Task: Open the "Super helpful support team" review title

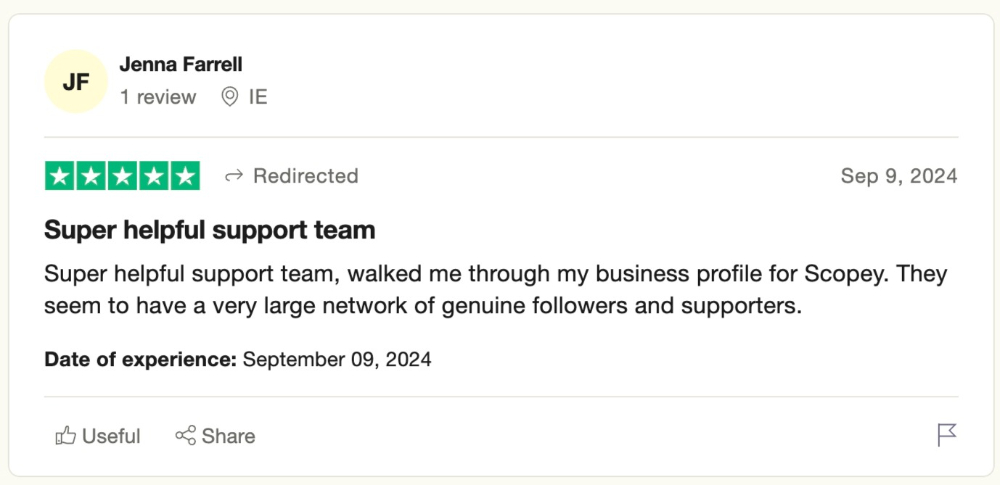Action: [x=210, y=230]
